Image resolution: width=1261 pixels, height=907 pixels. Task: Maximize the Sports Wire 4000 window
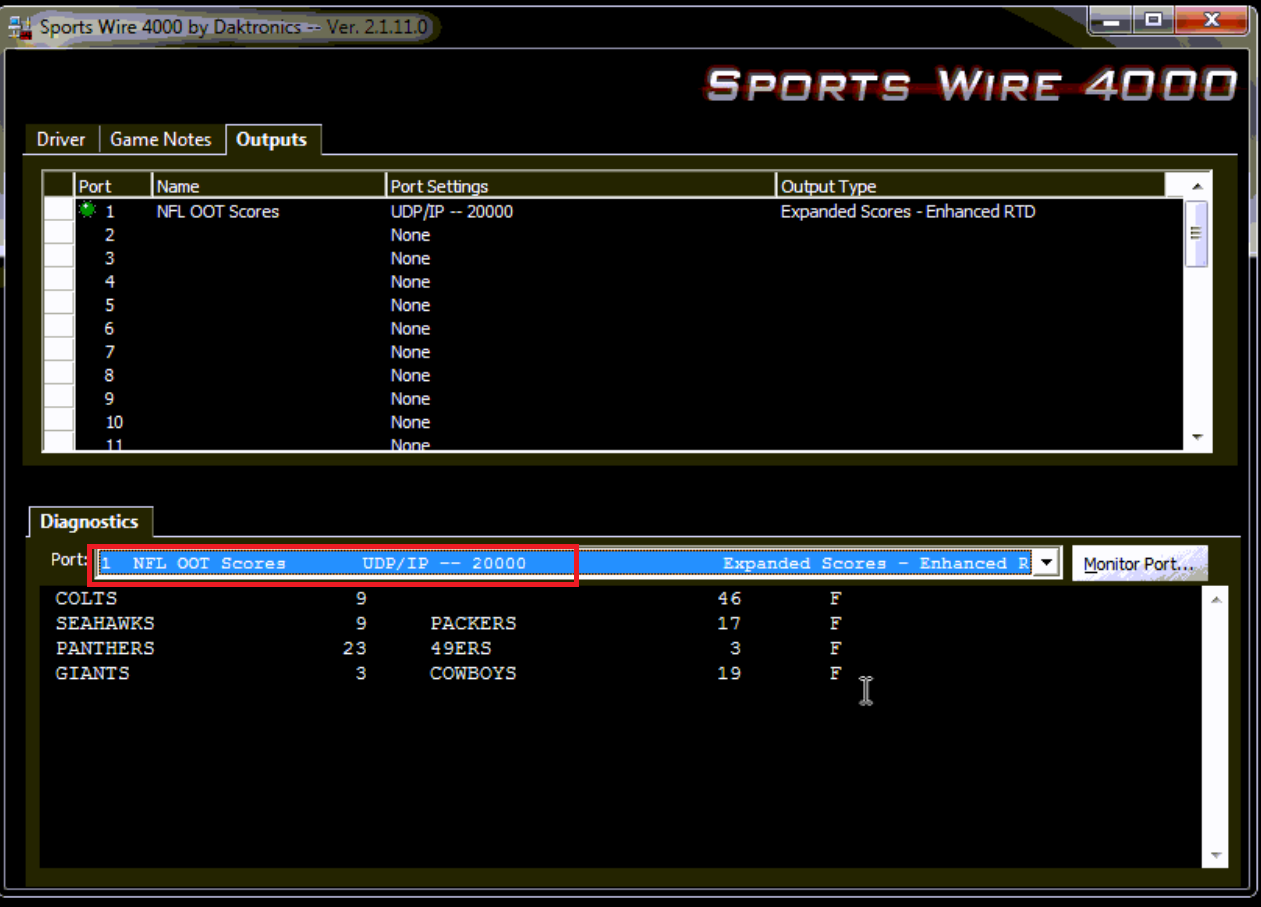[1153, 20]
